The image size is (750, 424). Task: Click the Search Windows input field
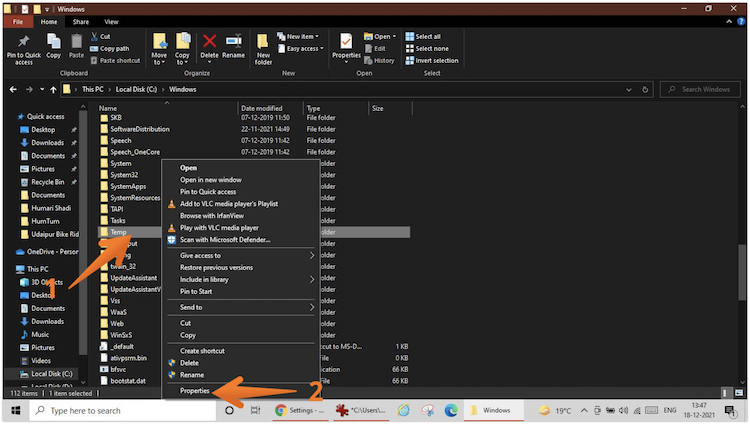704,89
